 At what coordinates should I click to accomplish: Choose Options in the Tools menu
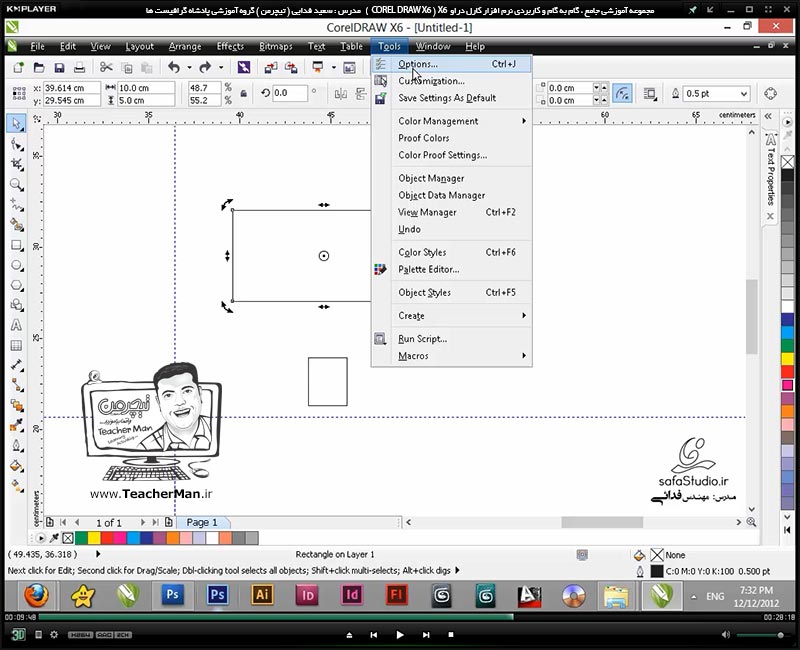pos(452,64)
